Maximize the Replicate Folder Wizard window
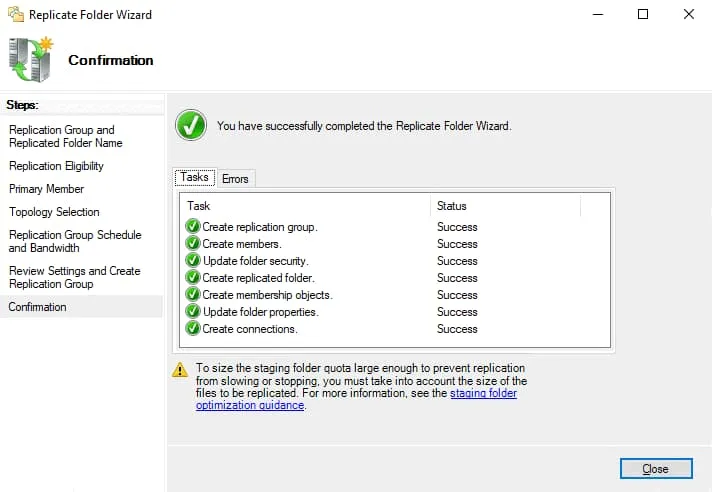This screenshot has height=492, width=712. point(643,14)
